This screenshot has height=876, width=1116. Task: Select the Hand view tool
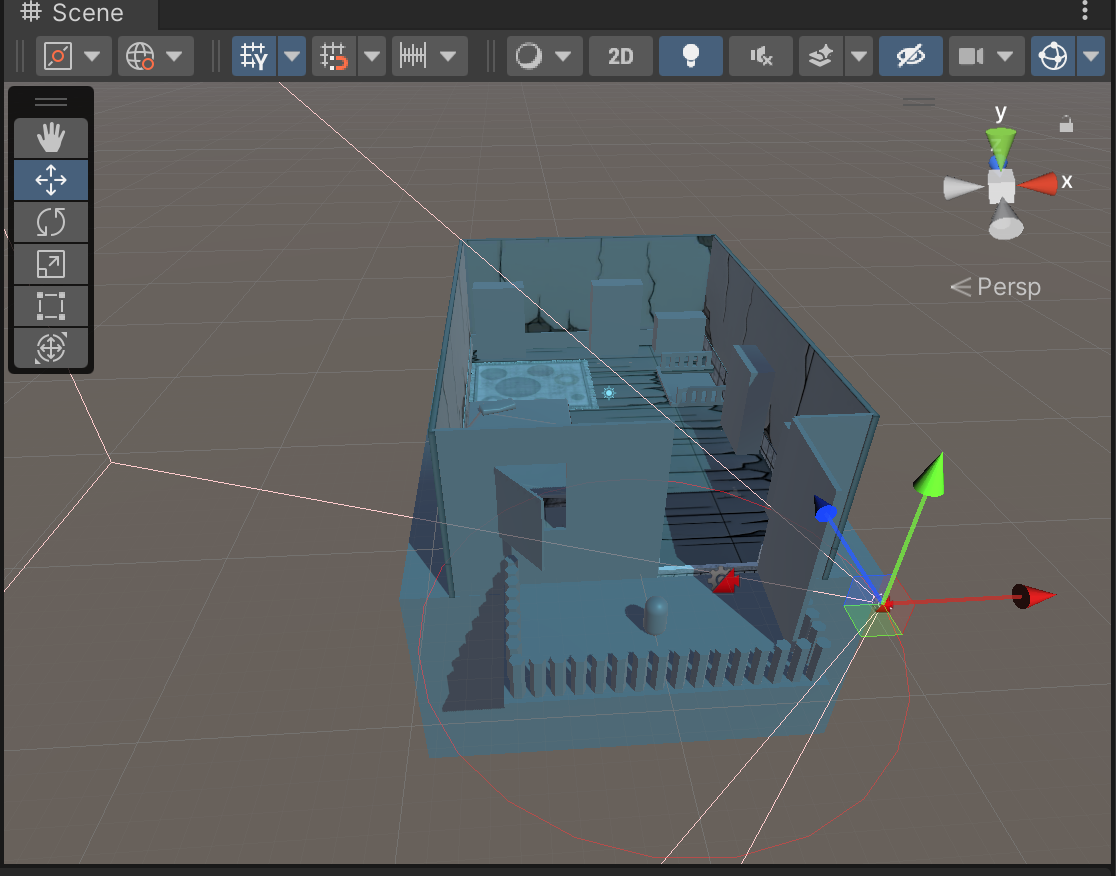(x=51, y=138)
